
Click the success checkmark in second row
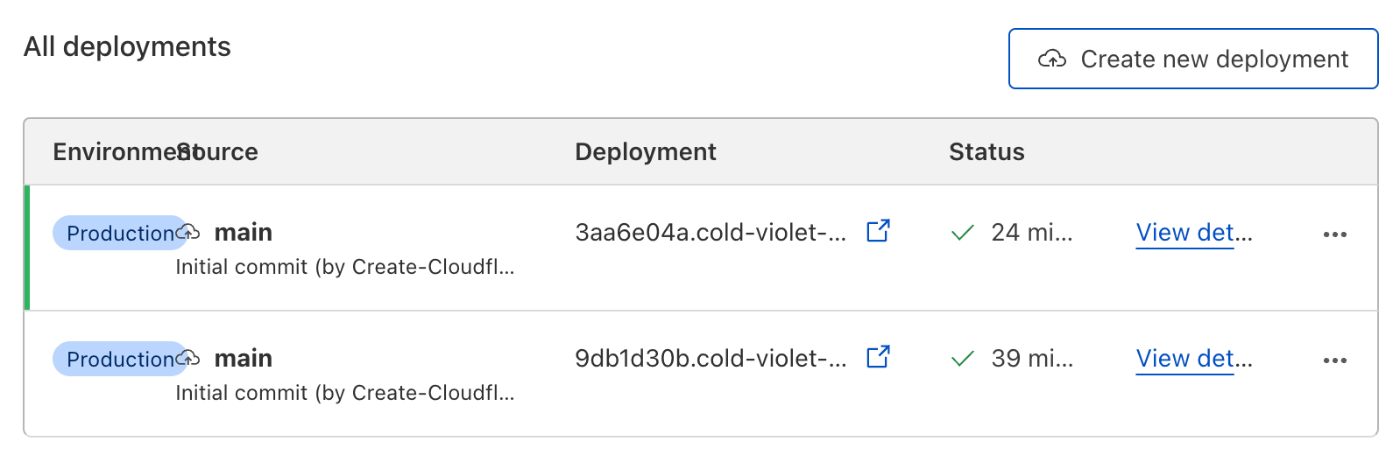click(x=962, y=359)
